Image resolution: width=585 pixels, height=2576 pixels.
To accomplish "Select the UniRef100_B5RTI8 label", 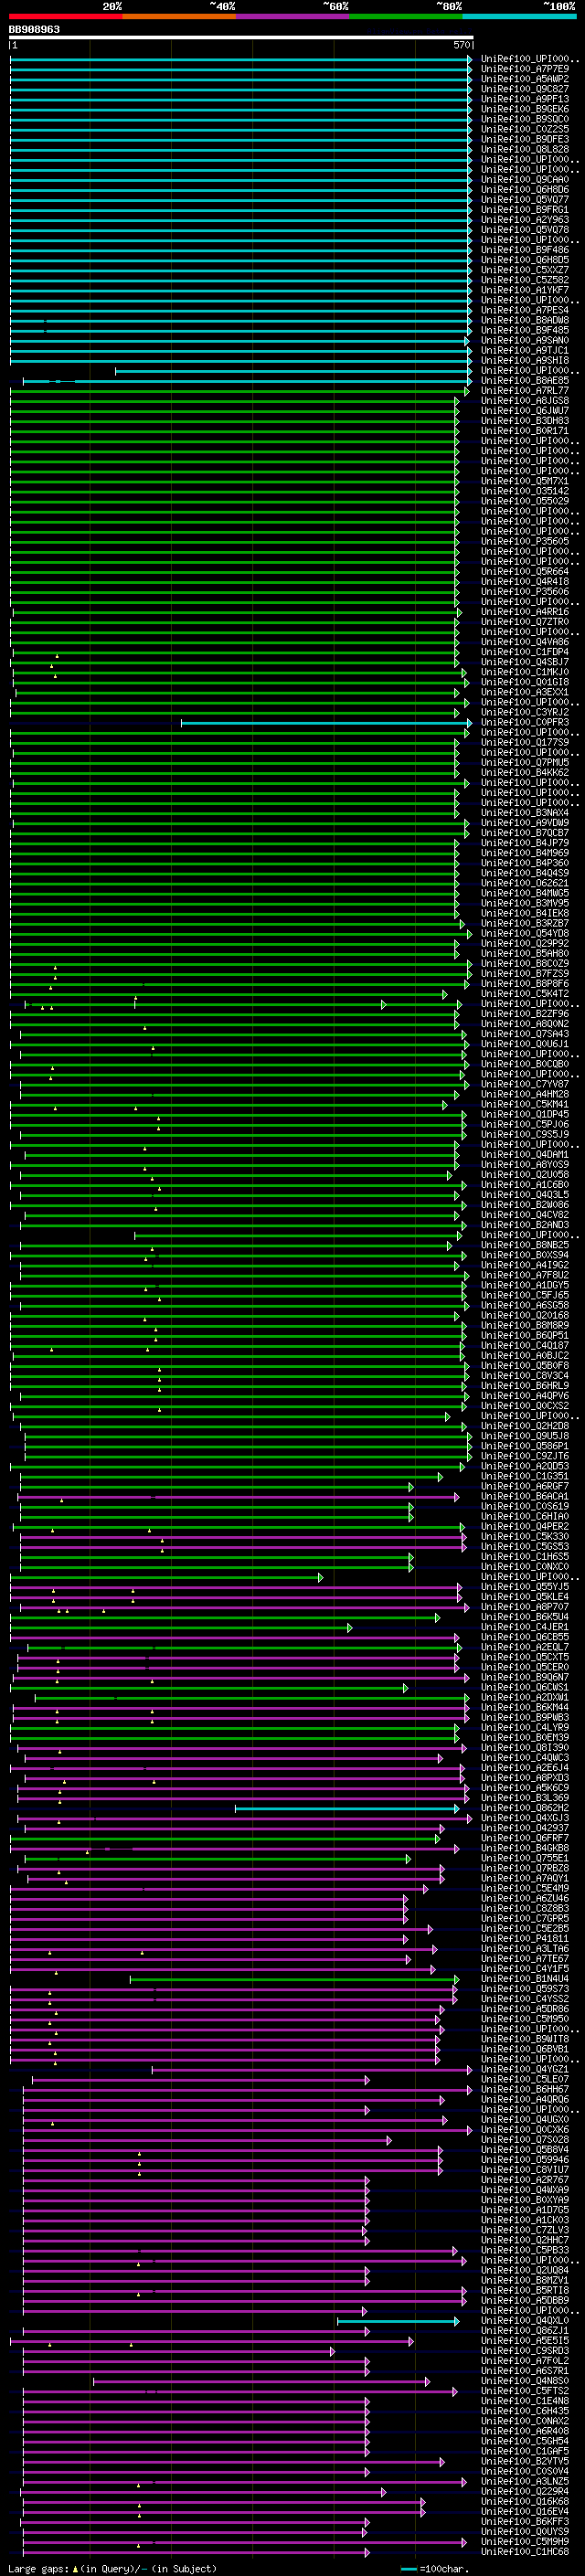I will click(525, 2290).
